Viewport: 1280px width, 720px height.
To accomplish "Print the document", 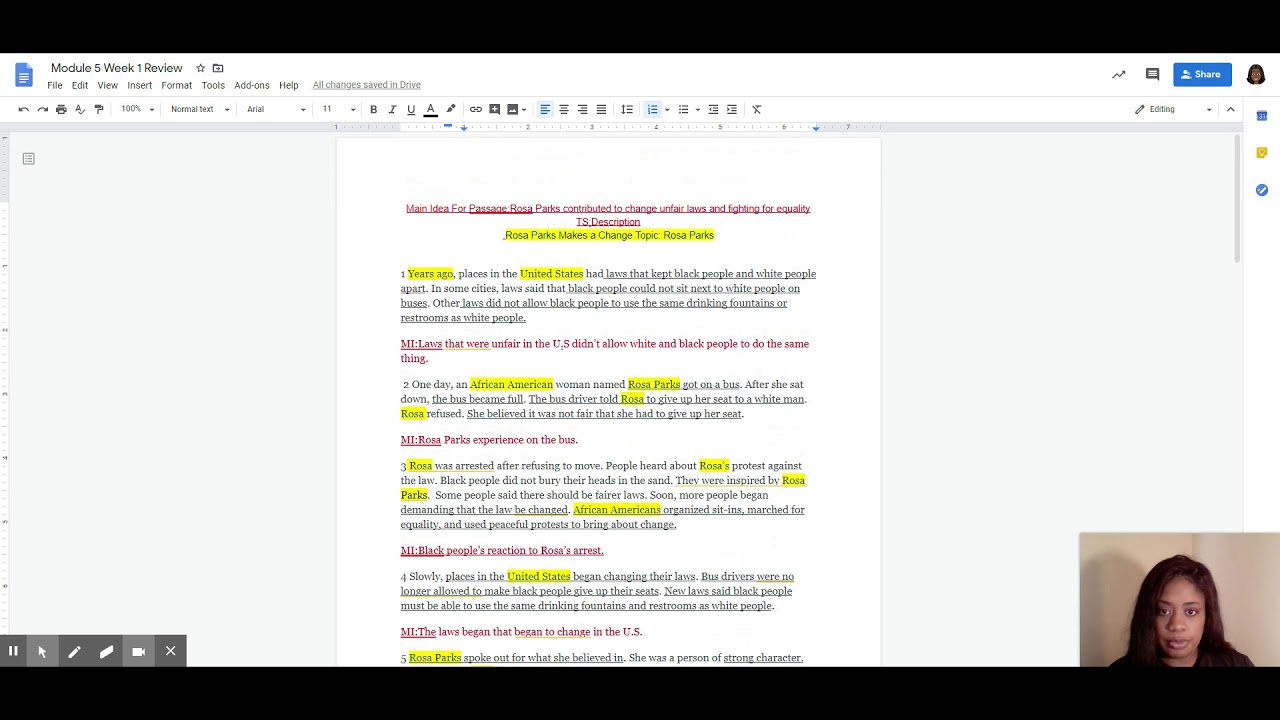I will click(61, 109).
